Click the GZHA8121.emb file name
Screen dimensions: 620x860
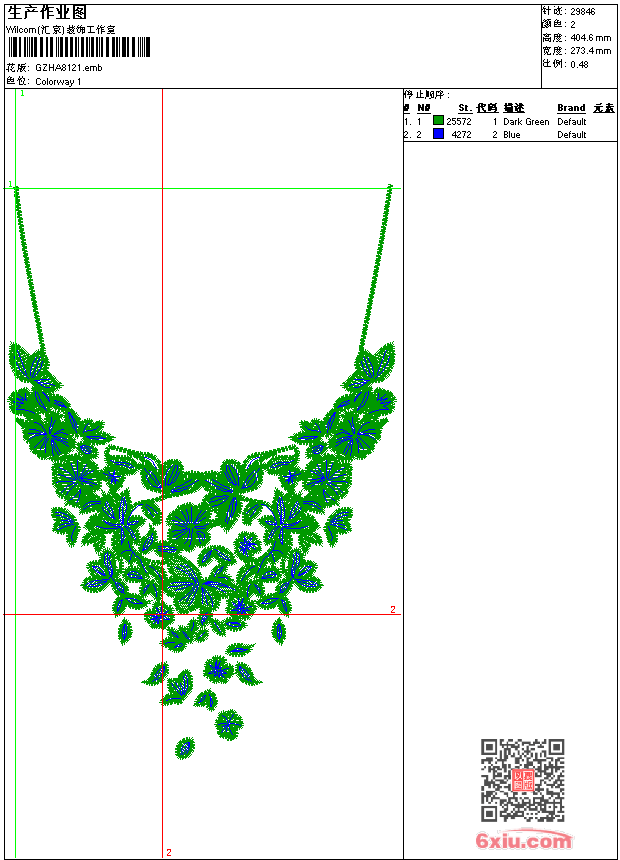68,67
